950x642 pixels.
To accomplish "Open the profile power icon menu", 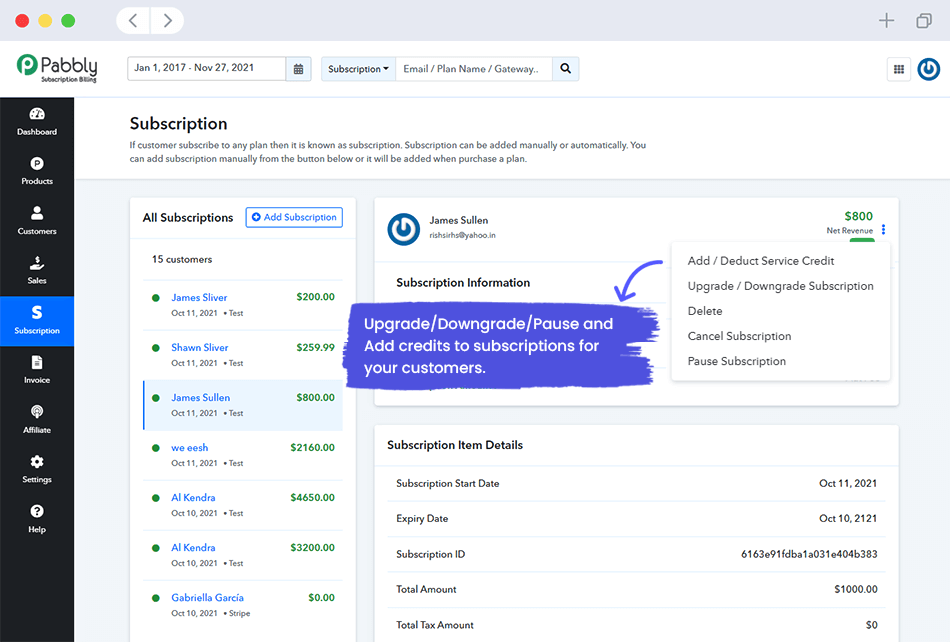I will pos(928,69).
